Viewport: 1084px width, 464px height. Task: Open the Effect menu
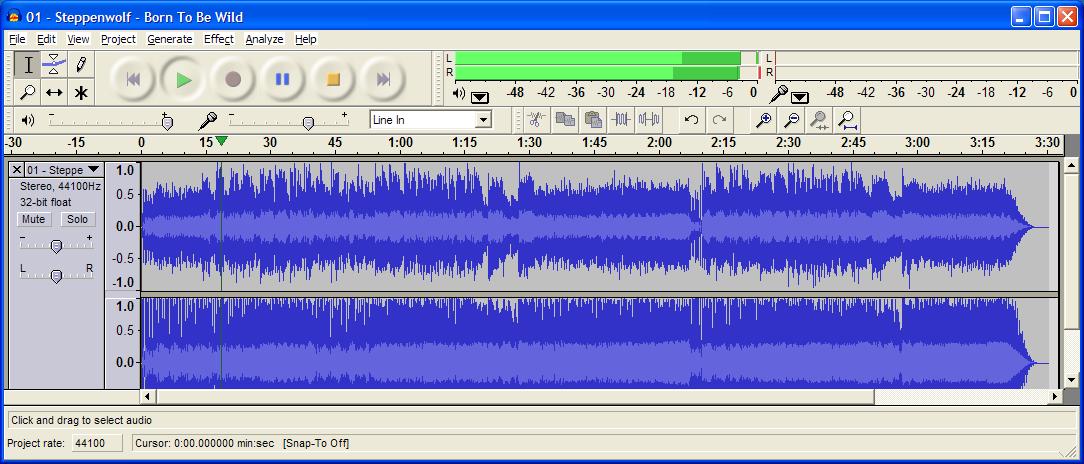click(218, 39)
